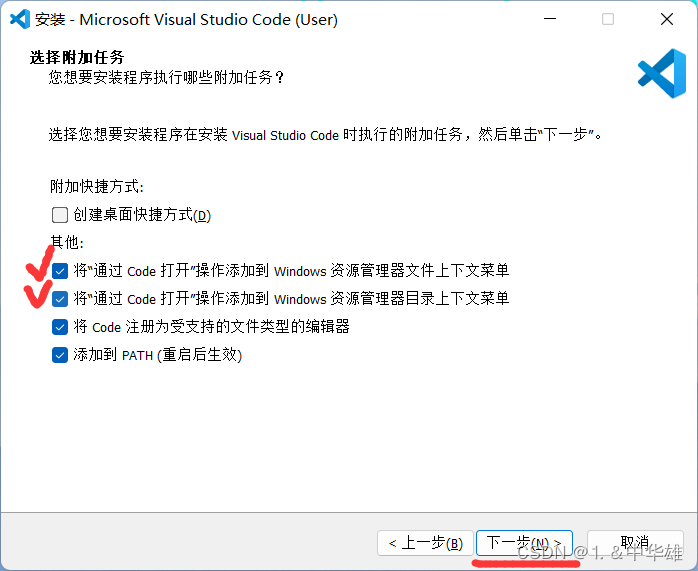Click the 其他 section label
Image resolution: width=698 pixels, height=571 pixels.
tap(67, 243)
